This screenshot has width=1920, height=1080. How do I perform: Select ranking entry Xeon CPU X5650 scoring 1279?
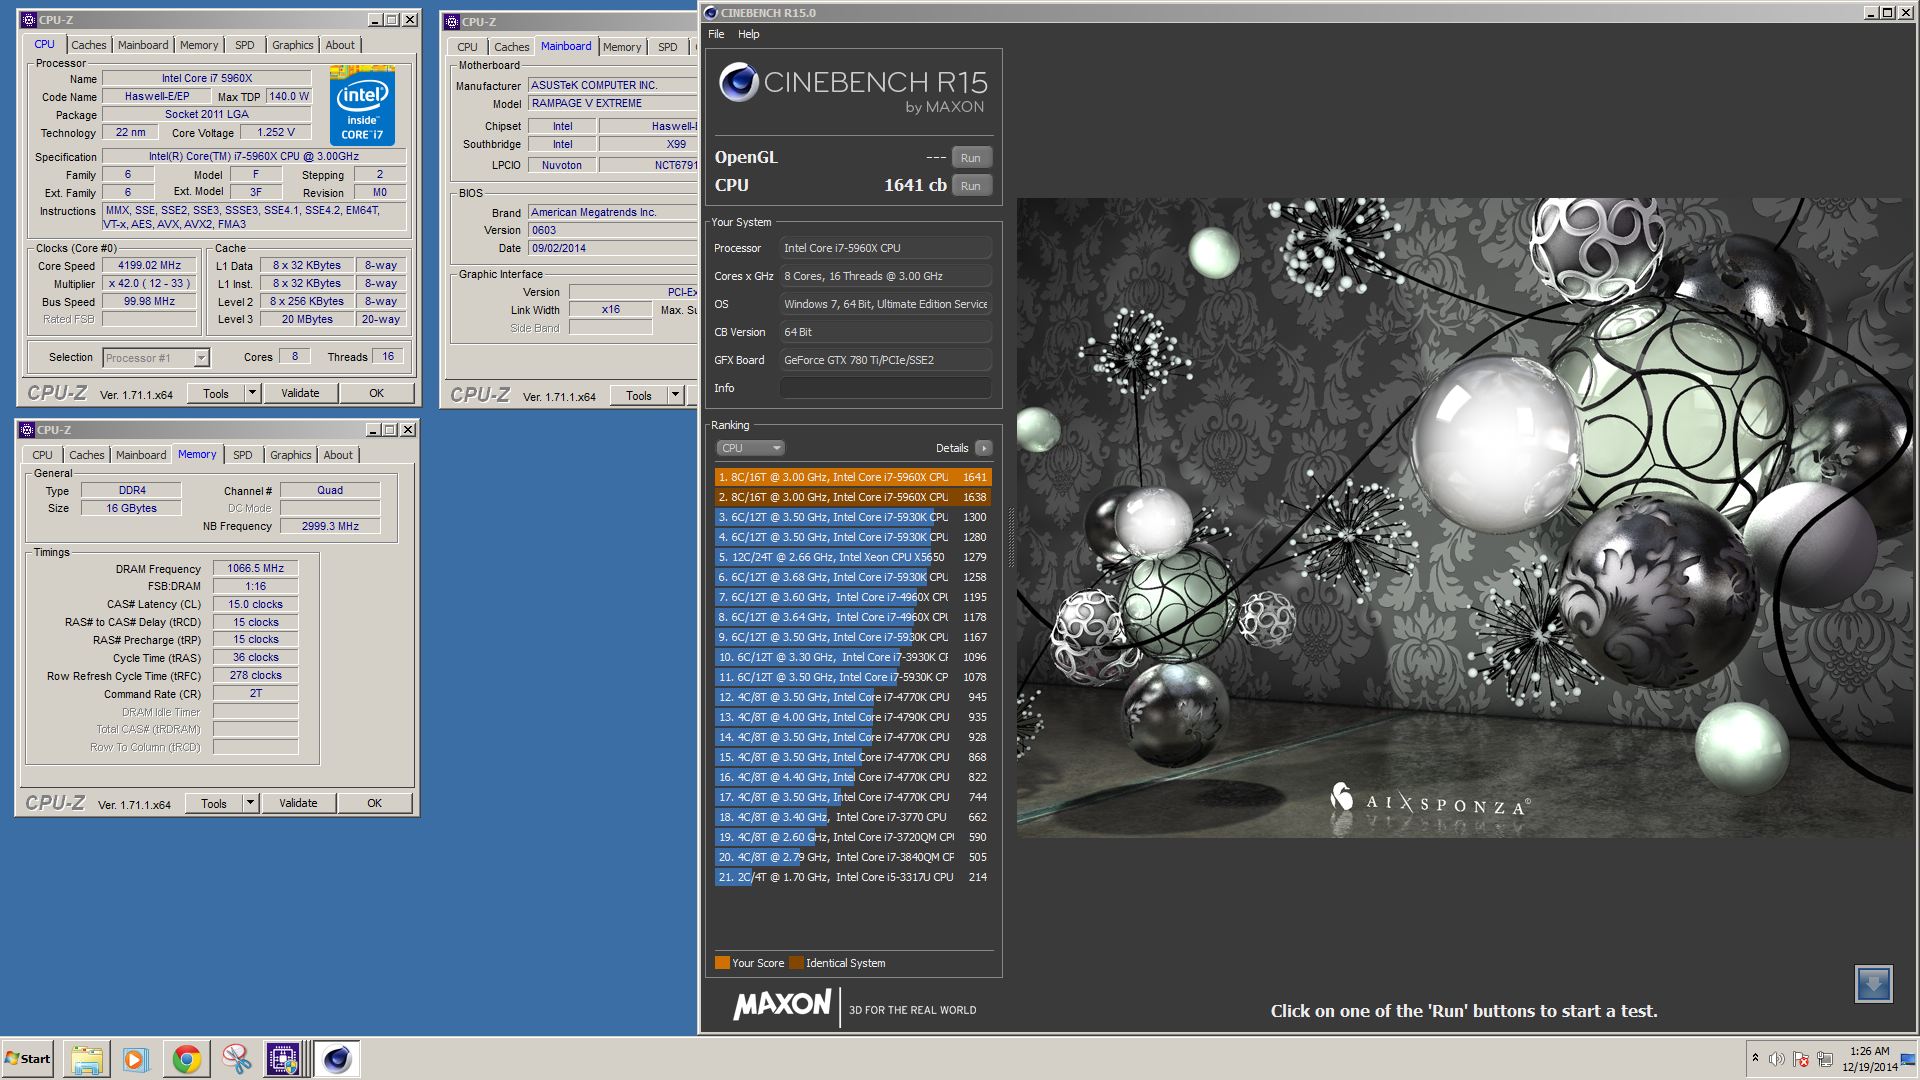pos(853,557)
